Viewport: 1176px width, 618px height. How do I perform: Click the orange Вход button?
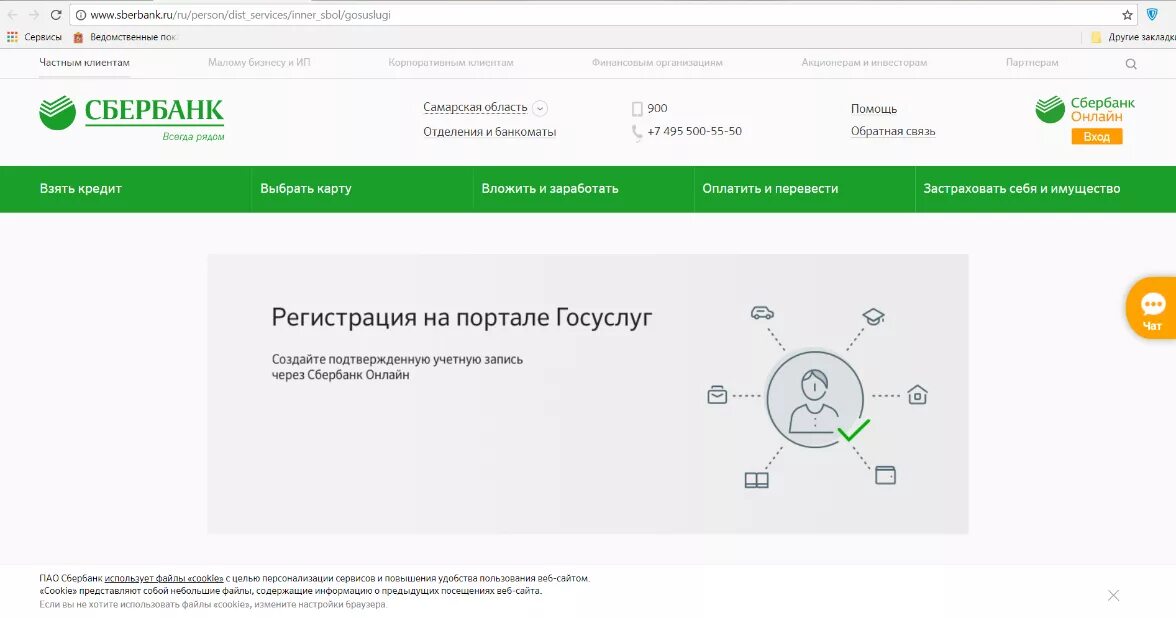(x=1096, y=136)
